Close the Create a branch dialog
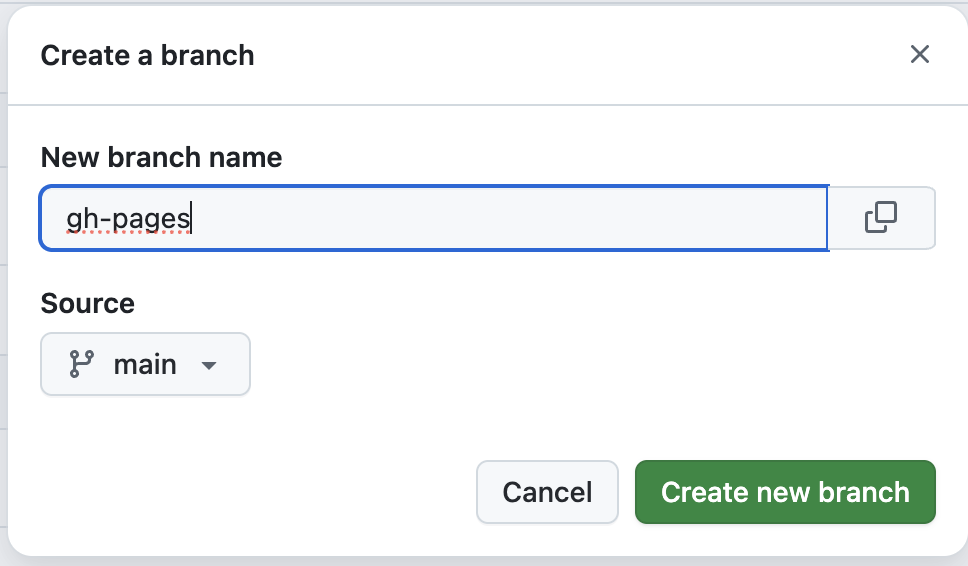Screen dimensions: 968x566 (920, 54)
